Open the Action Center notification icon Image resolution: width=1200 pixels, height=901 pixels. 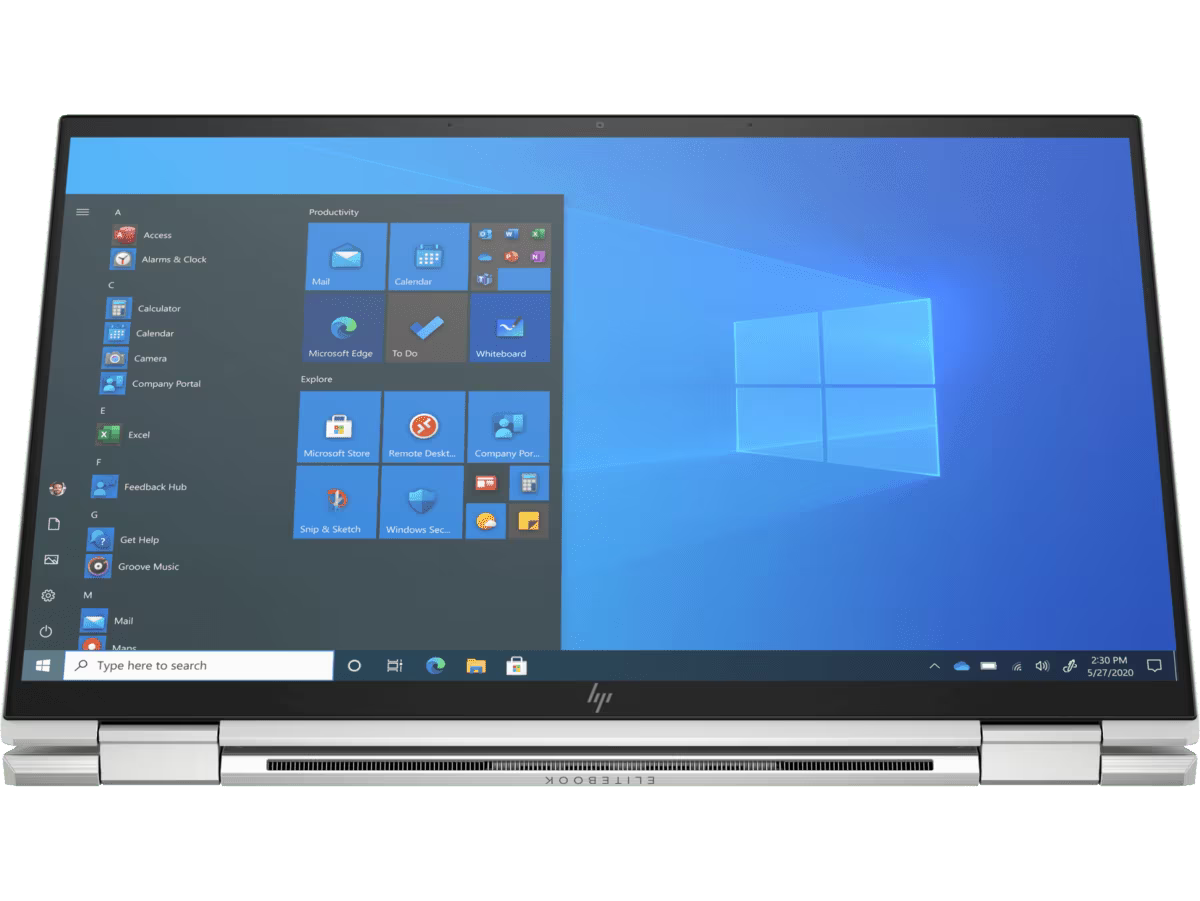(1154, 666)
